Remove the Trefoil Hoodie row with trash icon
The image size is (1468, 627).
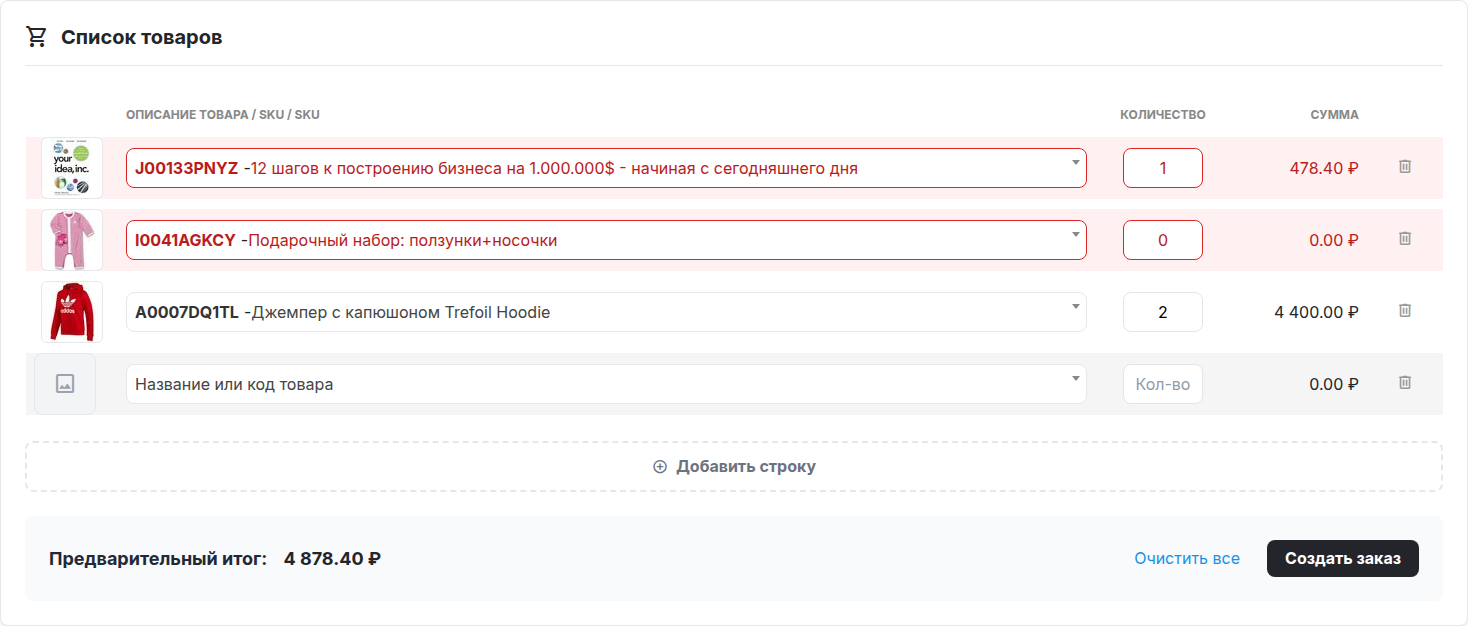coord(1404,311)
